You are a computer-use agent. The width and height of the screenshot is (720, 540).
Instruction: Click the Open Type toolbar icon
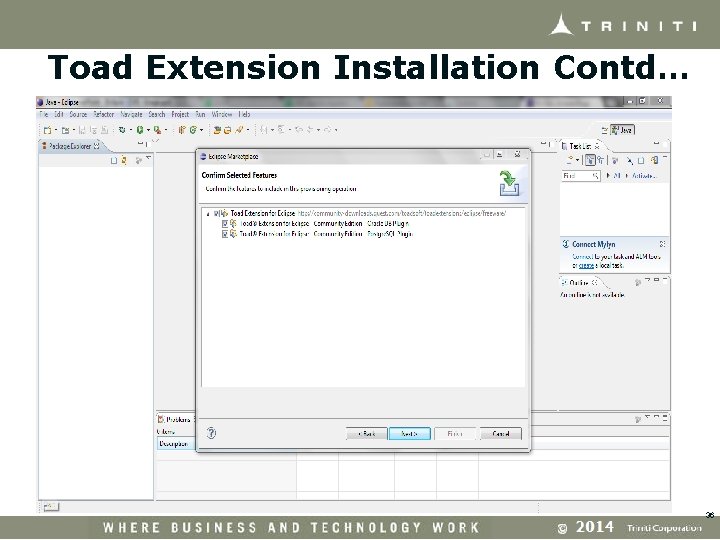point(217,130)
